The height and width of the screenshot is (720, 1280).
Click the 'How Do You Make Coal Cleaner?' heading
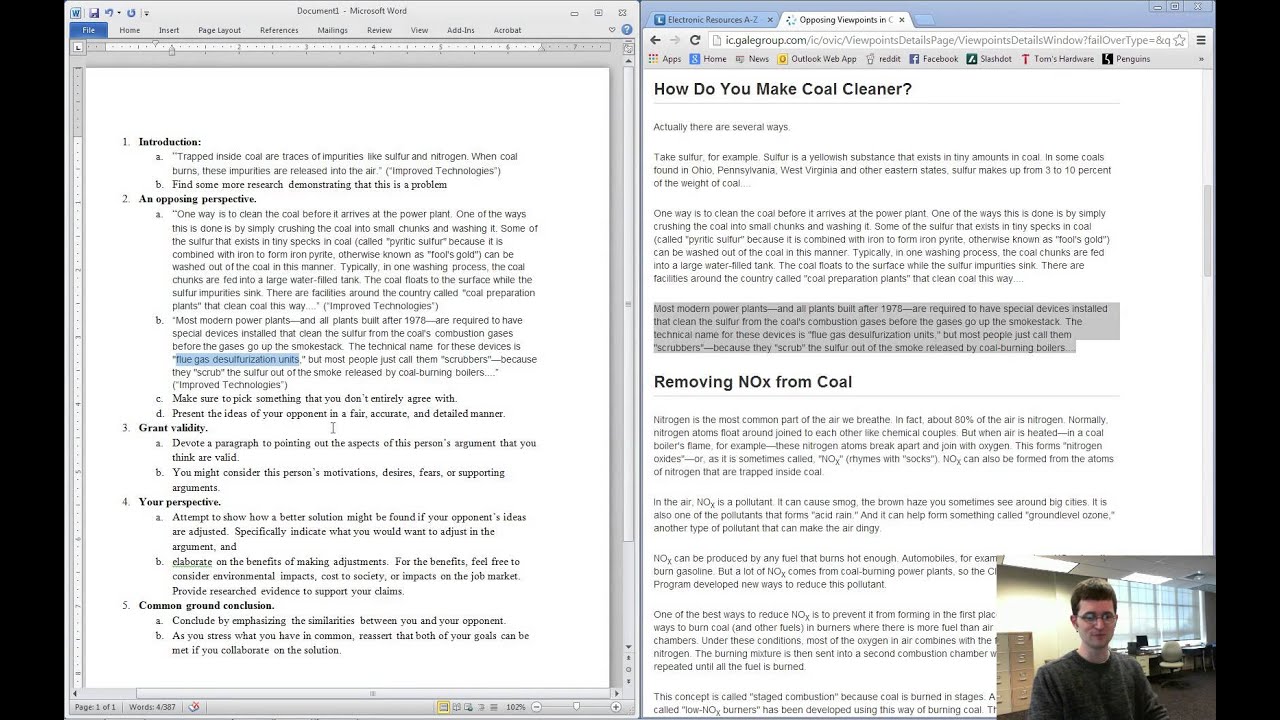(783, 89)
